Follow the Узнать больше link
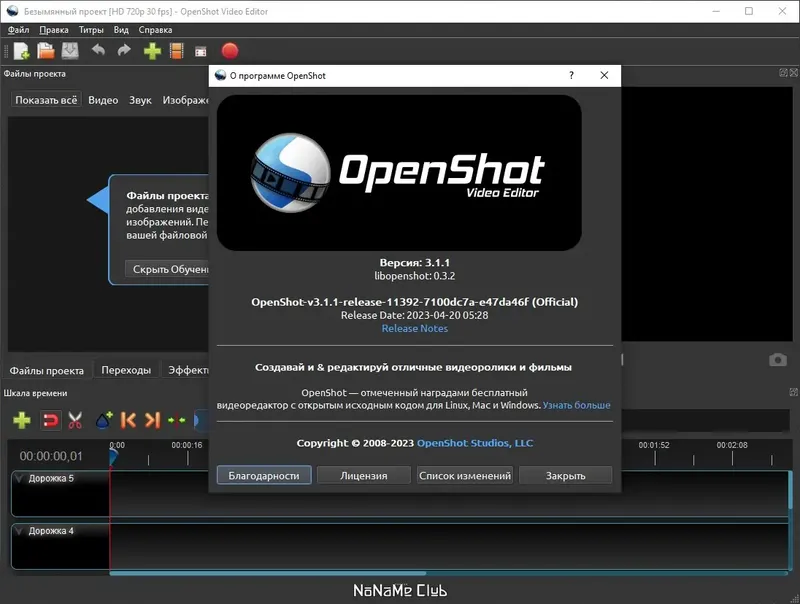 pyautogui.click(x=577, y=405)
